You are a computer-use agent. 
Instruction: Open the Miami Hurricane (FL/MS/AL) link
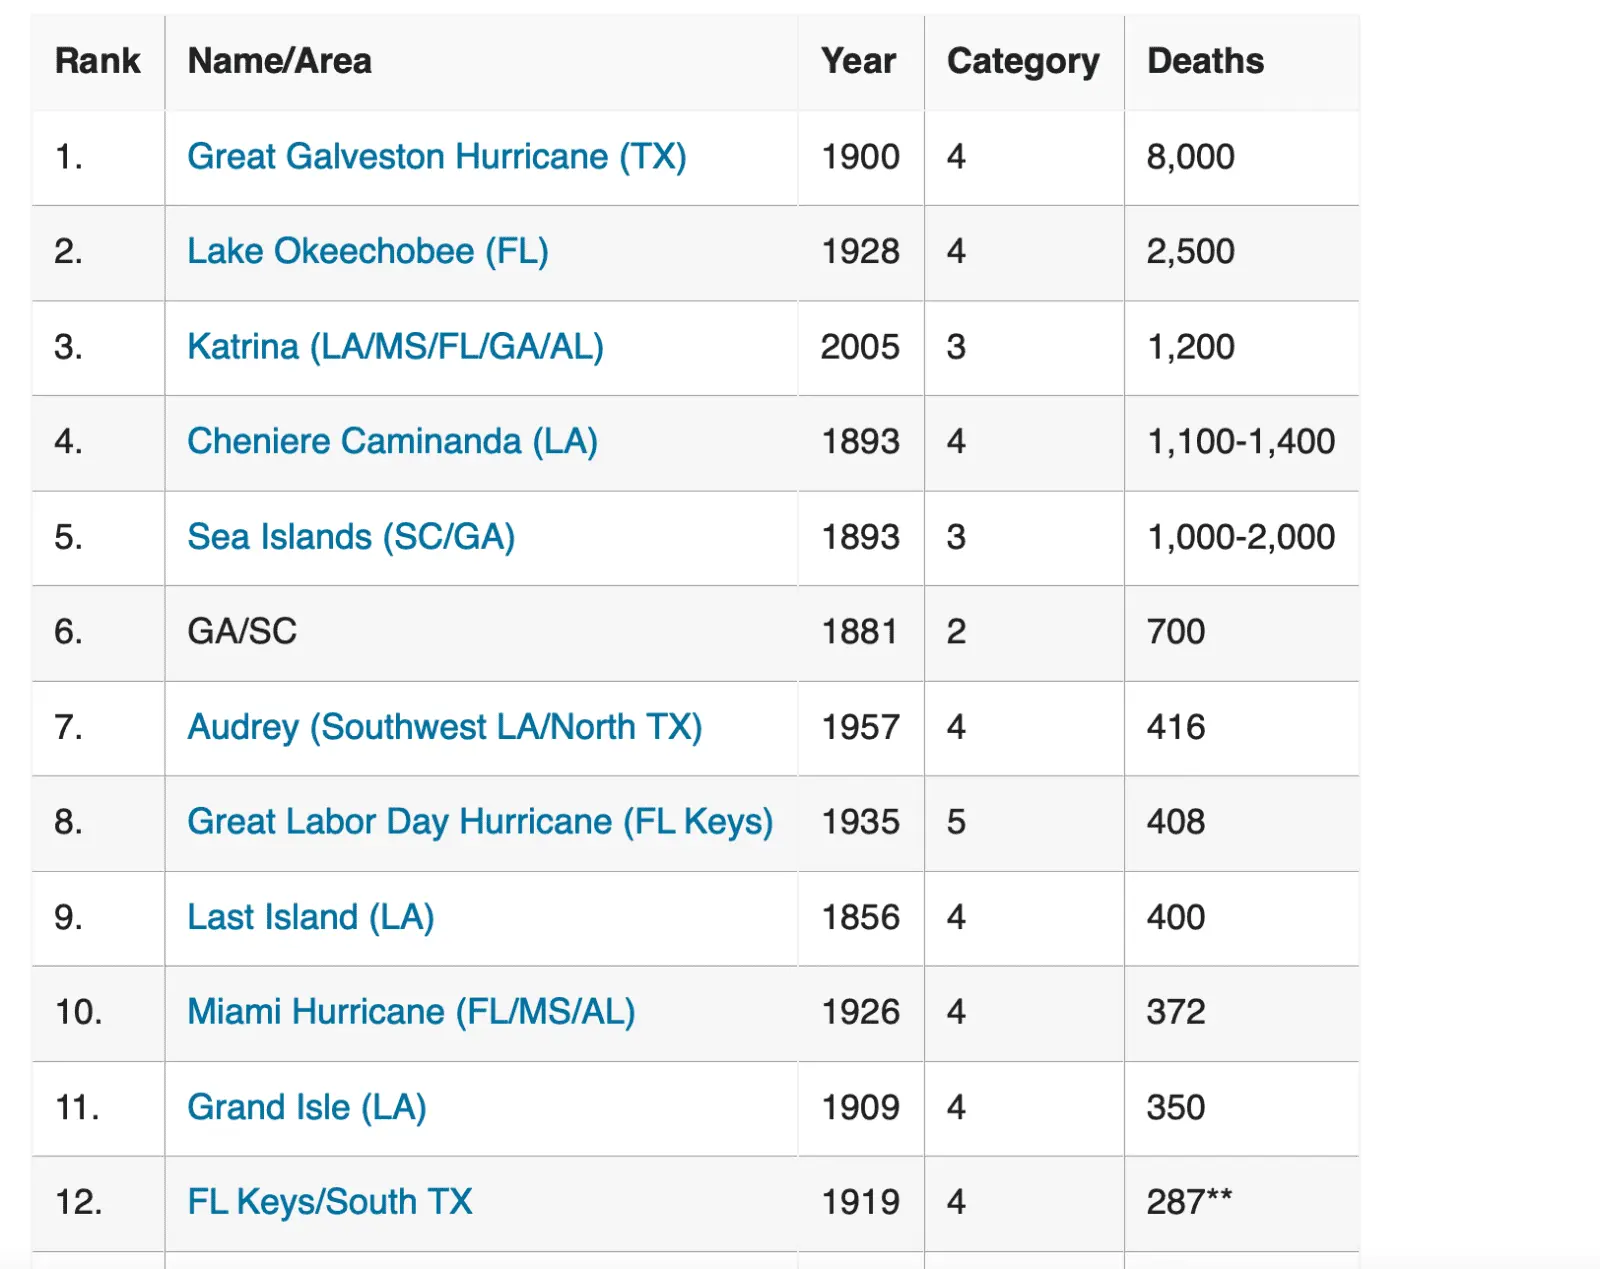pos(411,1012)
